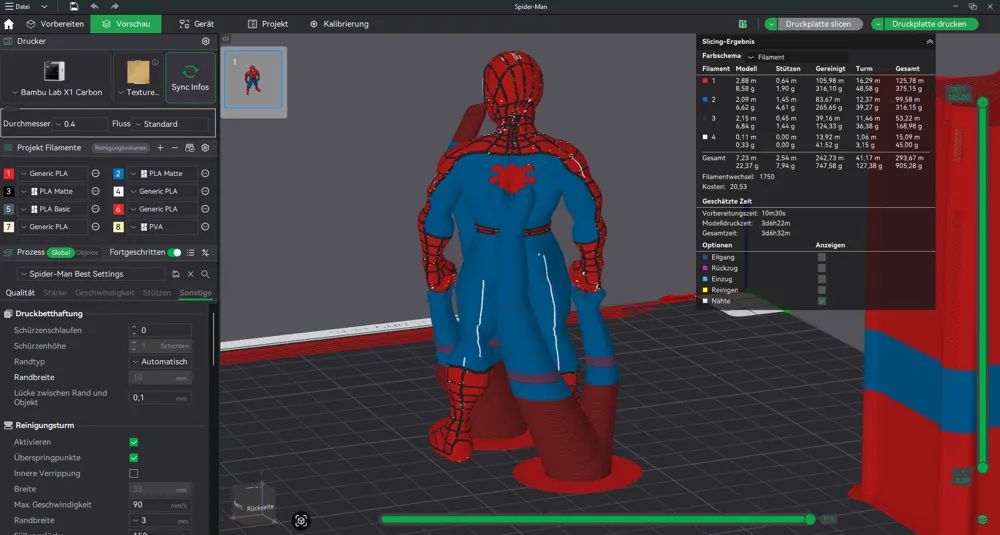The width and height of the screenshot is (1000, 535).
Task: Click the Druckplatte slicen button
Action: (820, 24)
